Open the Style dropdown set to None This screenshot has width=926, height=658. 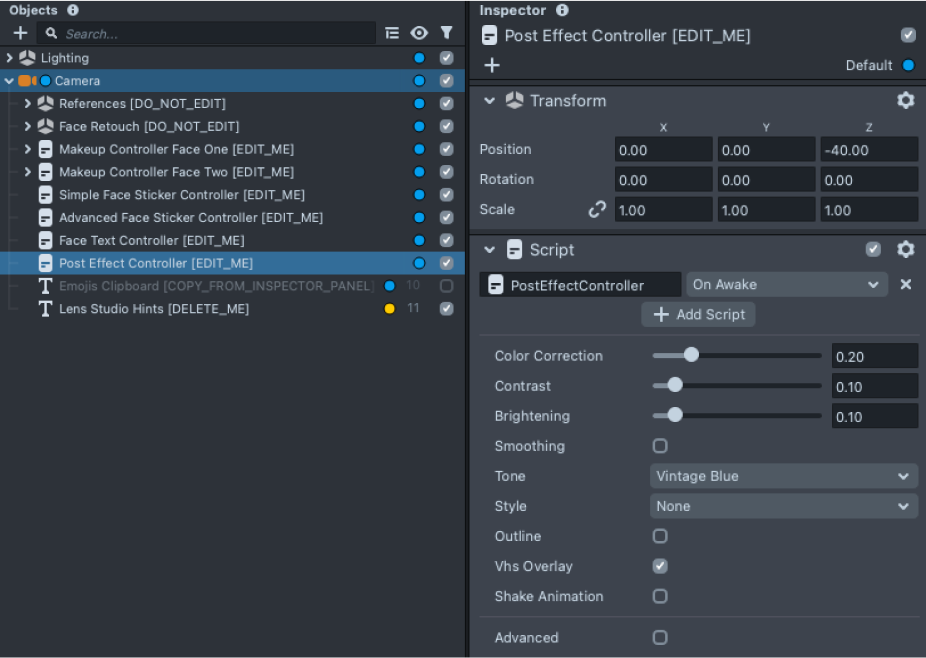(x=783, y=506)
